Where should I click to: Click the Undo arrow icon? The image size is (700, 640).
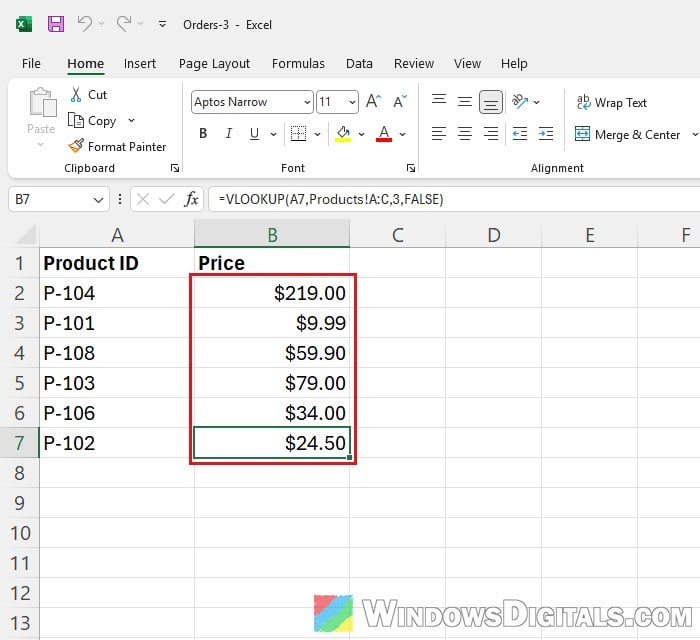(x=85, y=23)
